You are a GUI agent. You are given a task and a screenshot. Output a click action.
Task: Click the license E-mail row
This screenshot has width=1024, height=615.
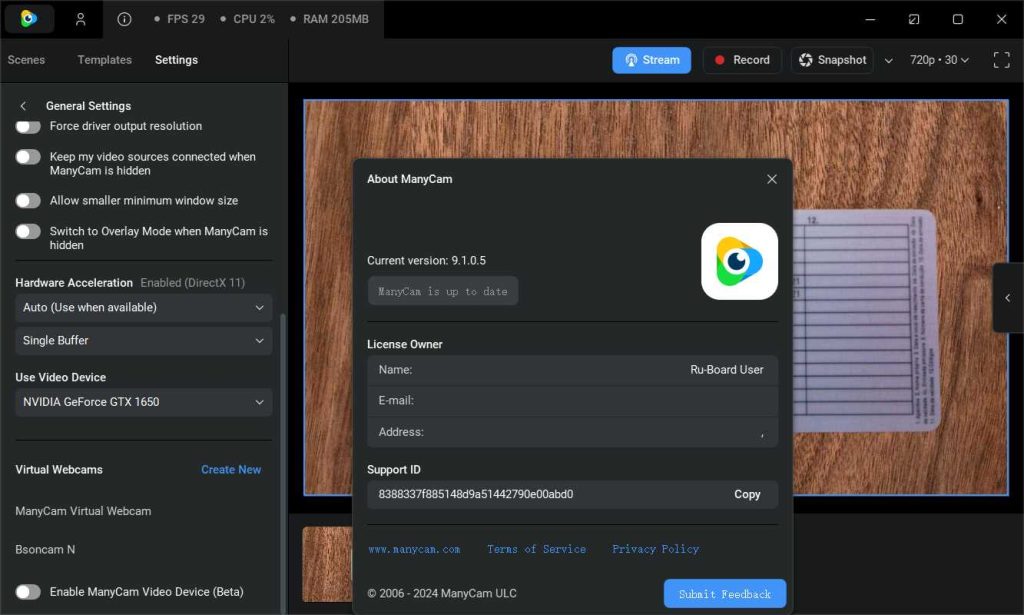(x=572, y=400)
